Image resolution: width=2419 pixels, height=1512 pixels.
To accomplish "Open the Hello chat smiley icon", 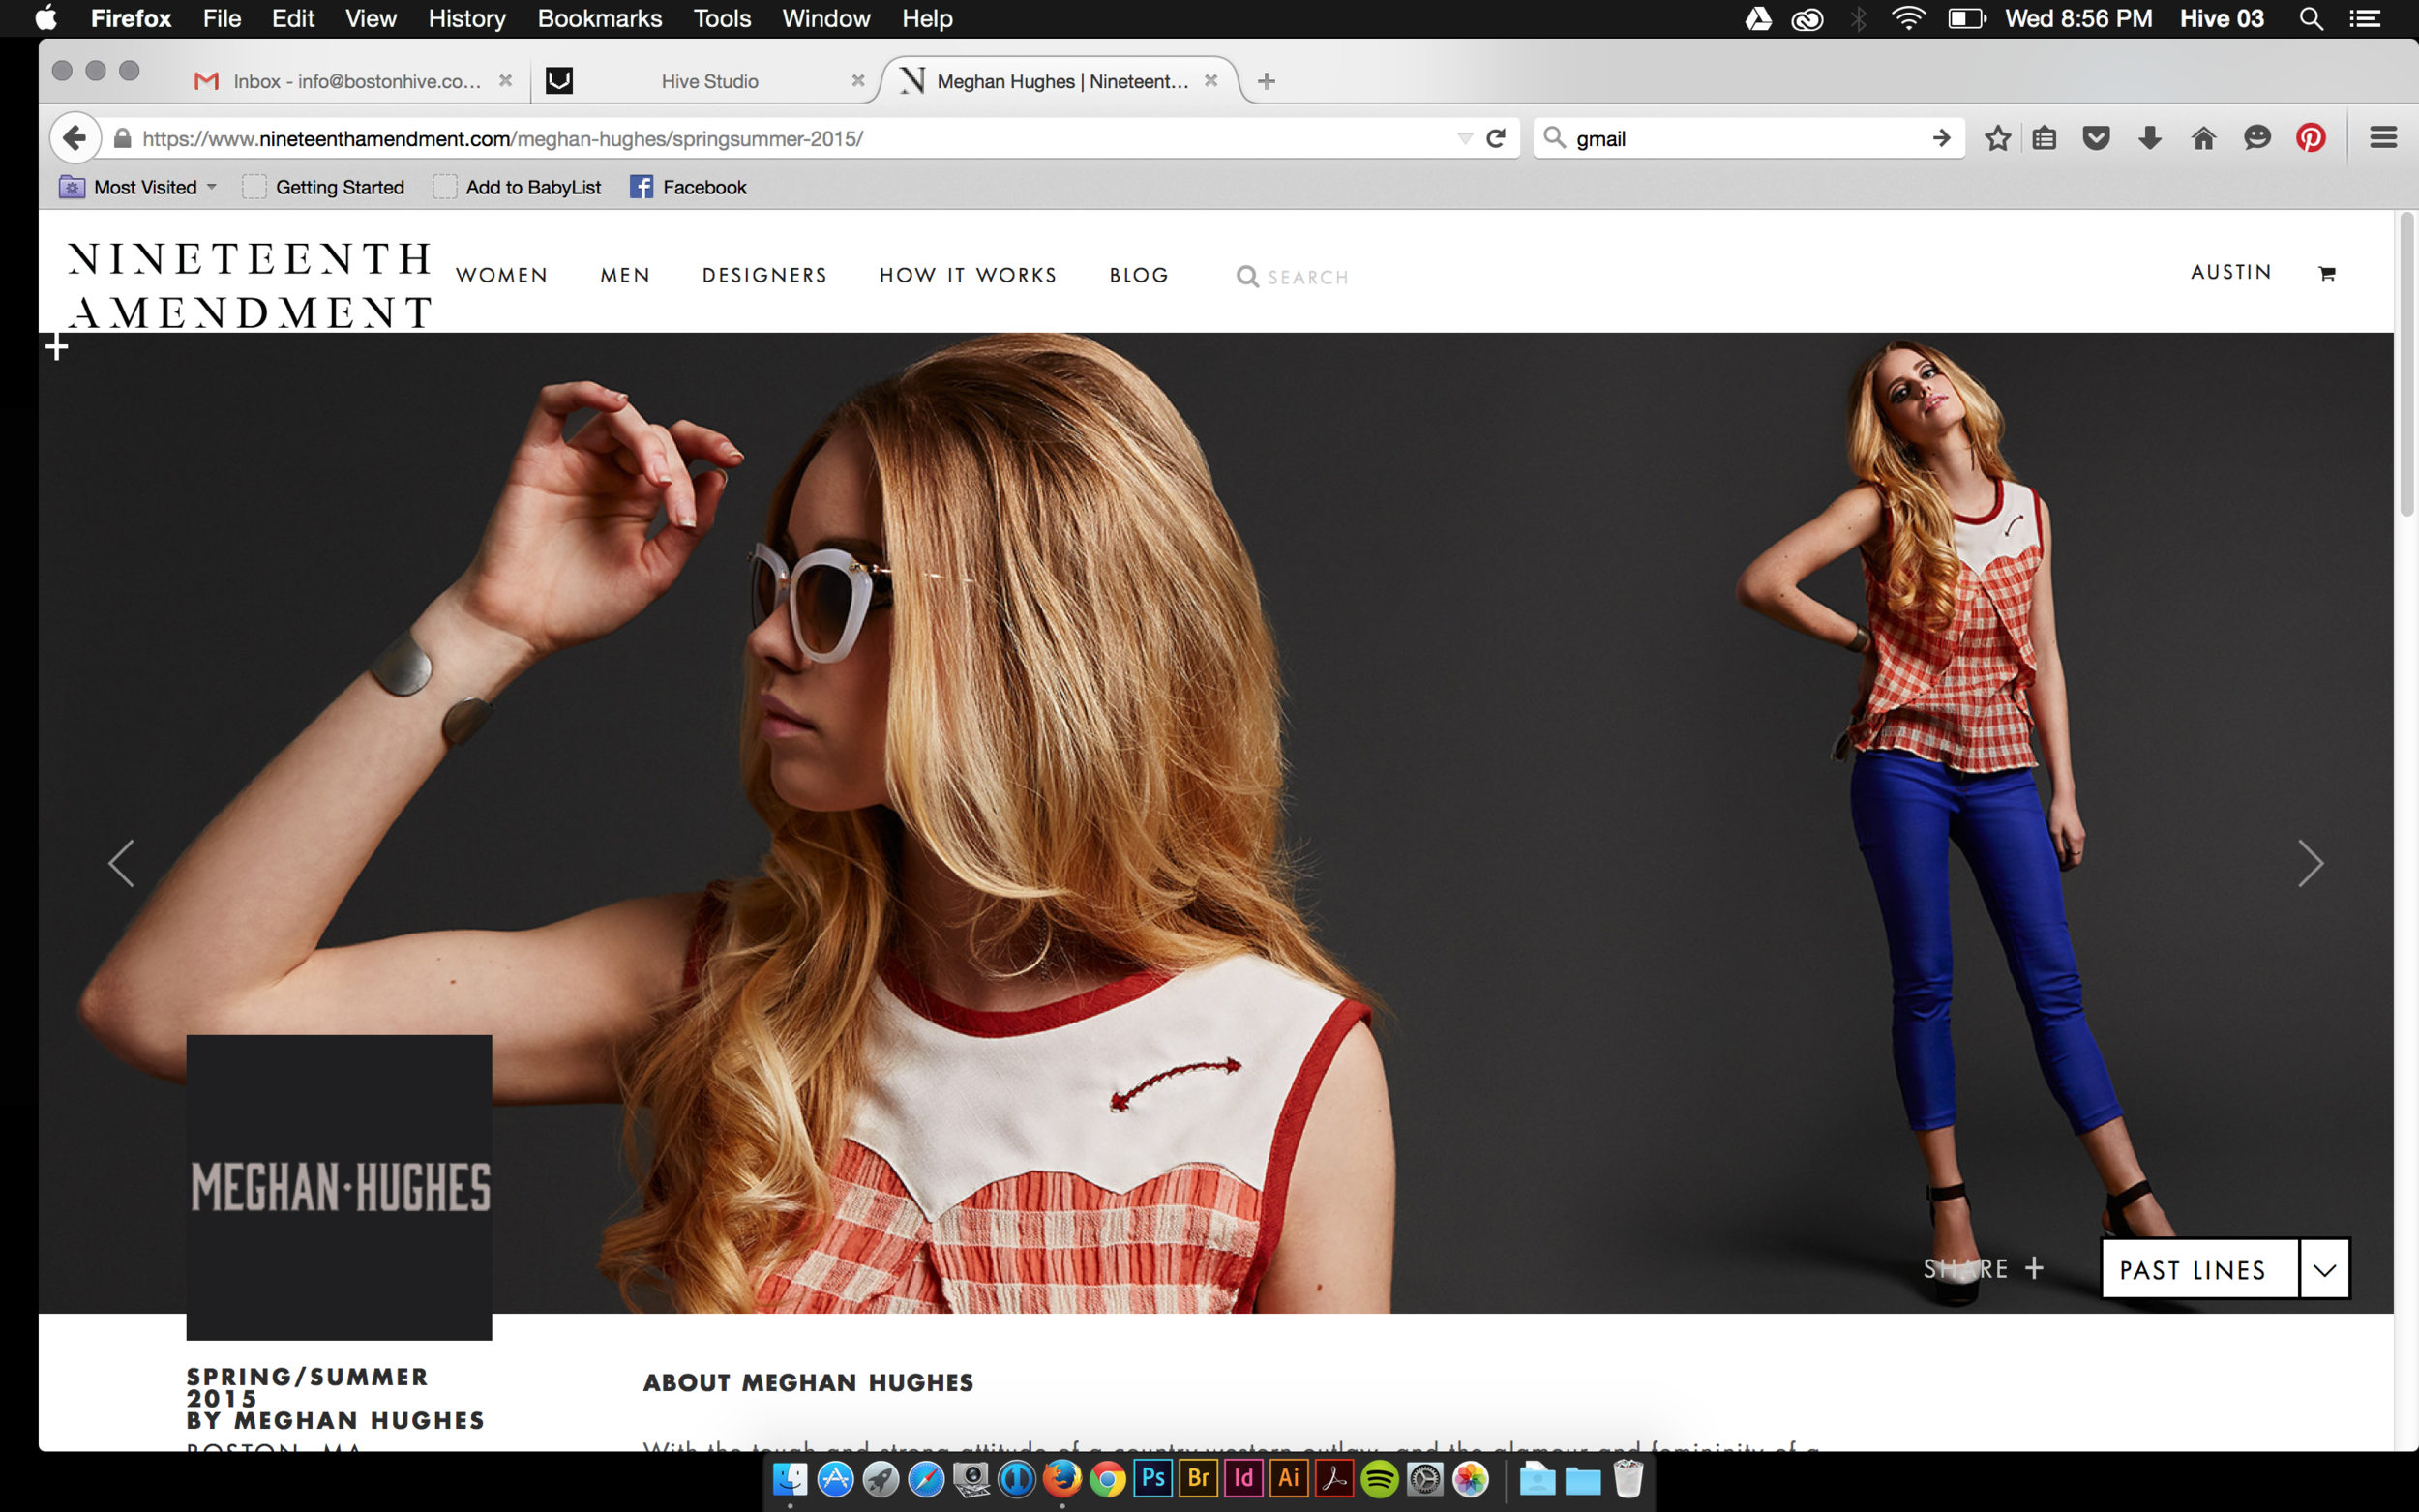I will [2257, 138].
